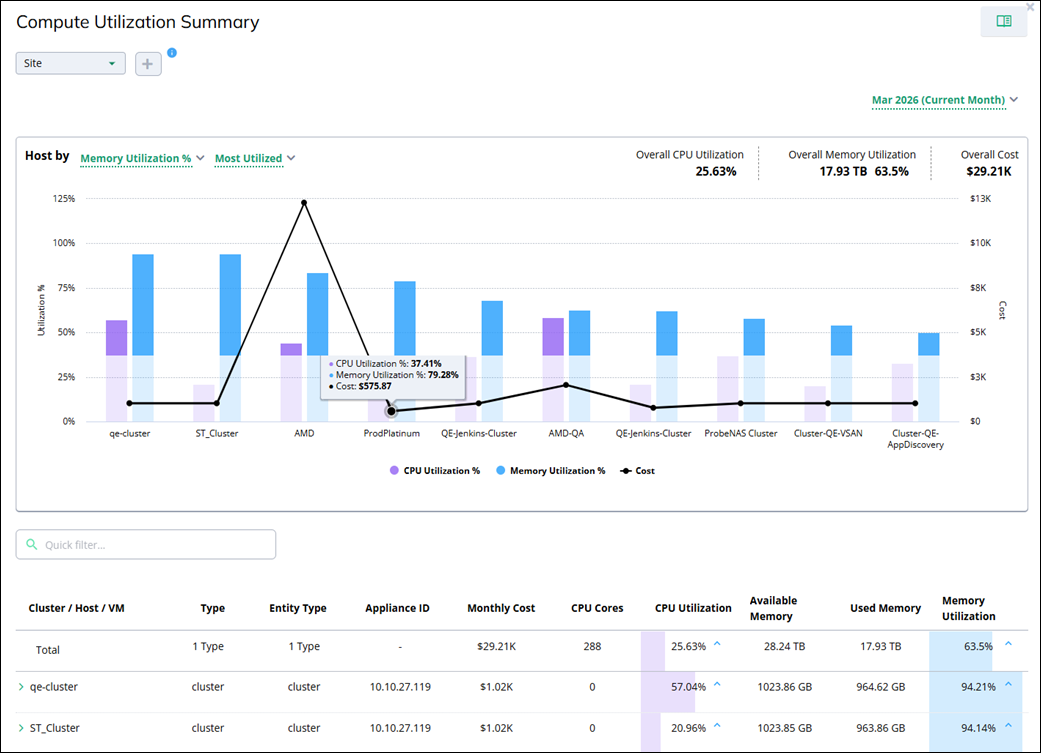Image resolution: width=1041 pixels, height=753 pixels.
Task: Expand the qe-cluster row
Action: 21,687
